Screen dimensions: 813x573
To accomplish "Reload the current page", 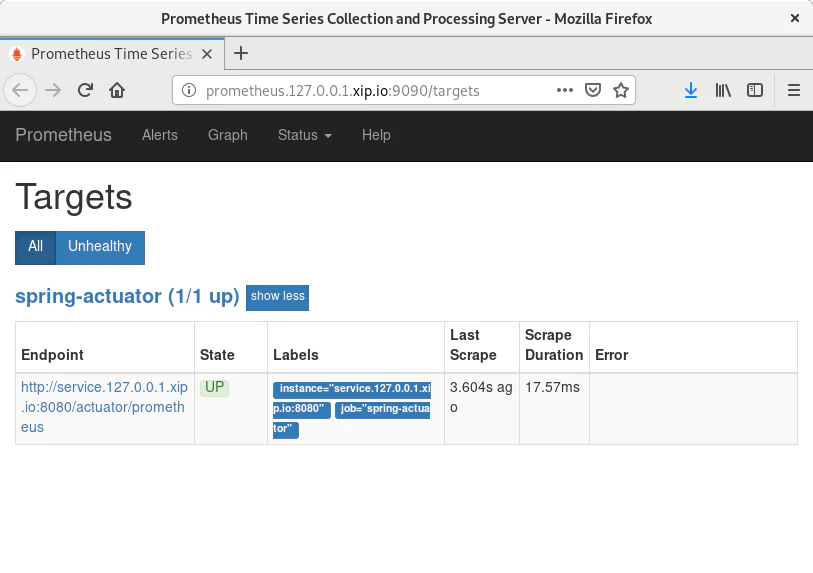I will point(86,90).
